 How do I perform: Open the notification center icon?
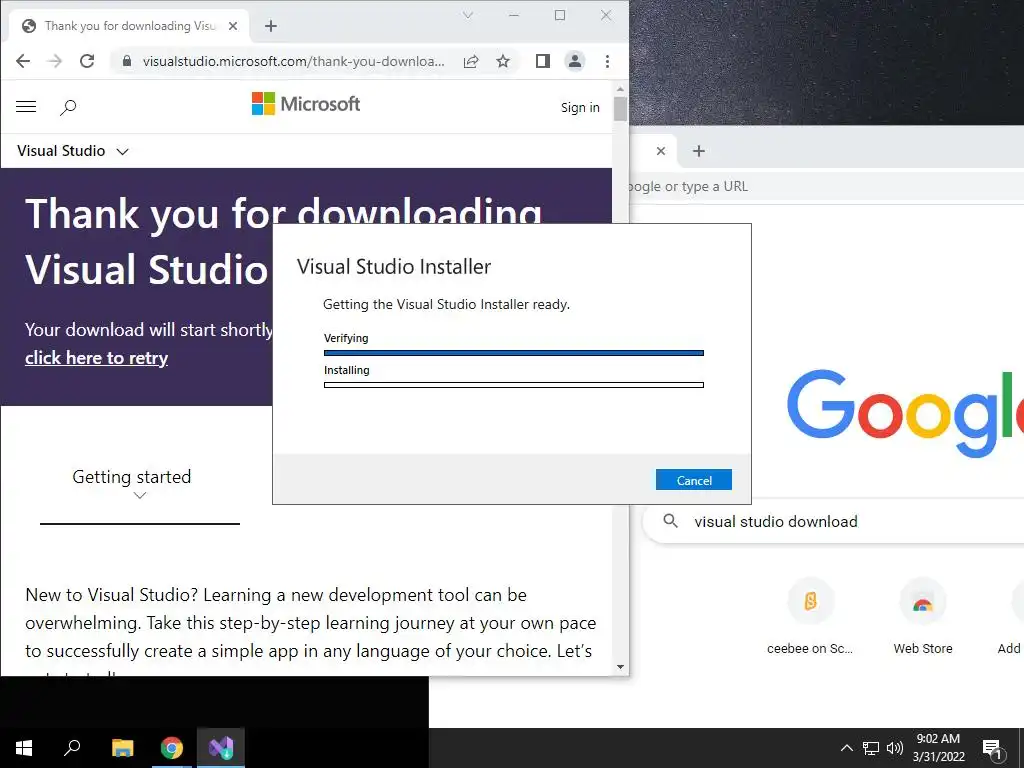coord(992,748)
